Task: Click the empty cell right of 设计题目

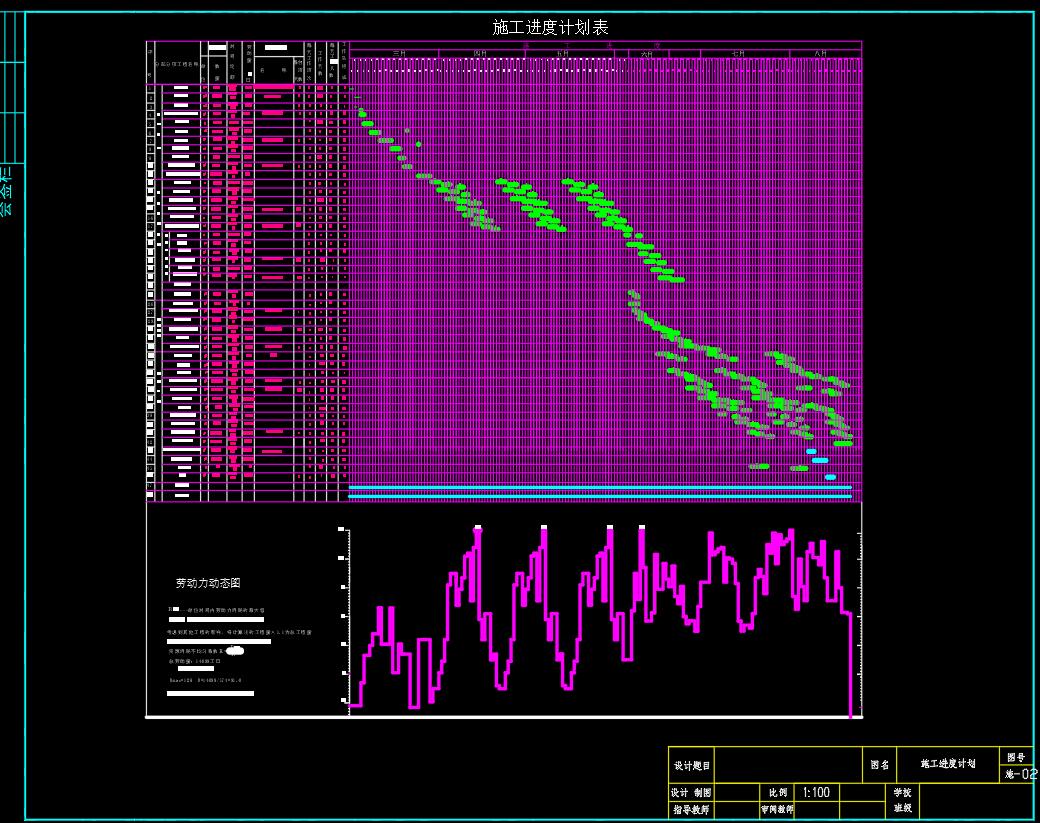Action: (788, 765)
